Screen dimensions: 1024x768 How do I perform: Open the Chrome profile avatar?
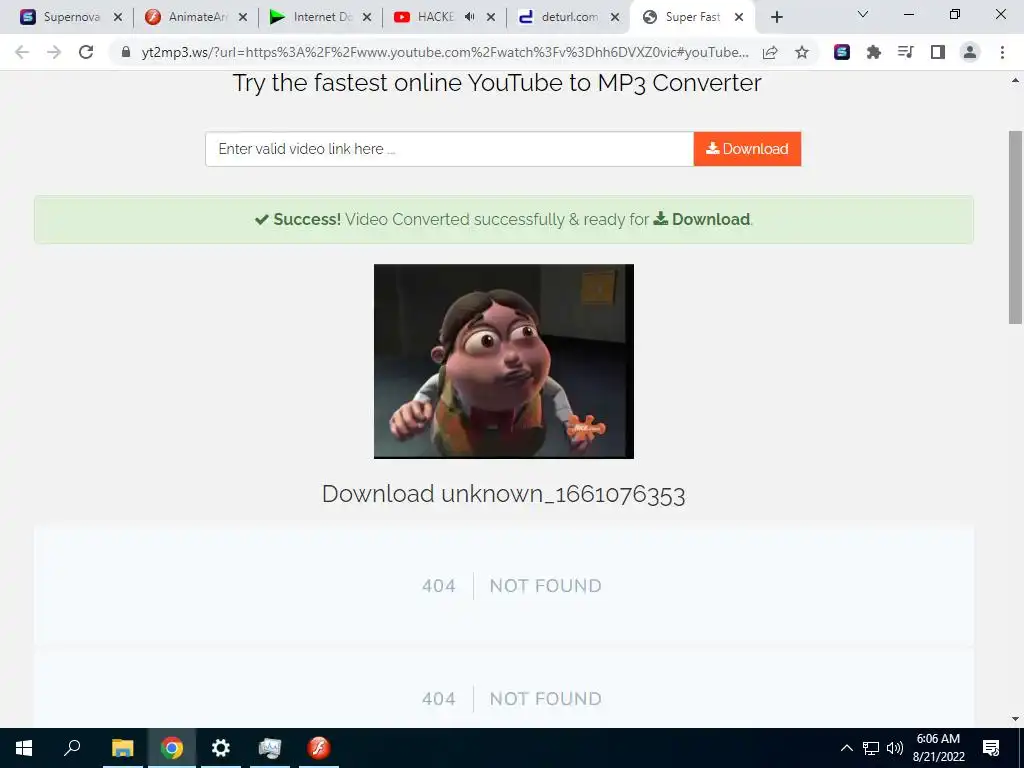[x=970, y=52]
